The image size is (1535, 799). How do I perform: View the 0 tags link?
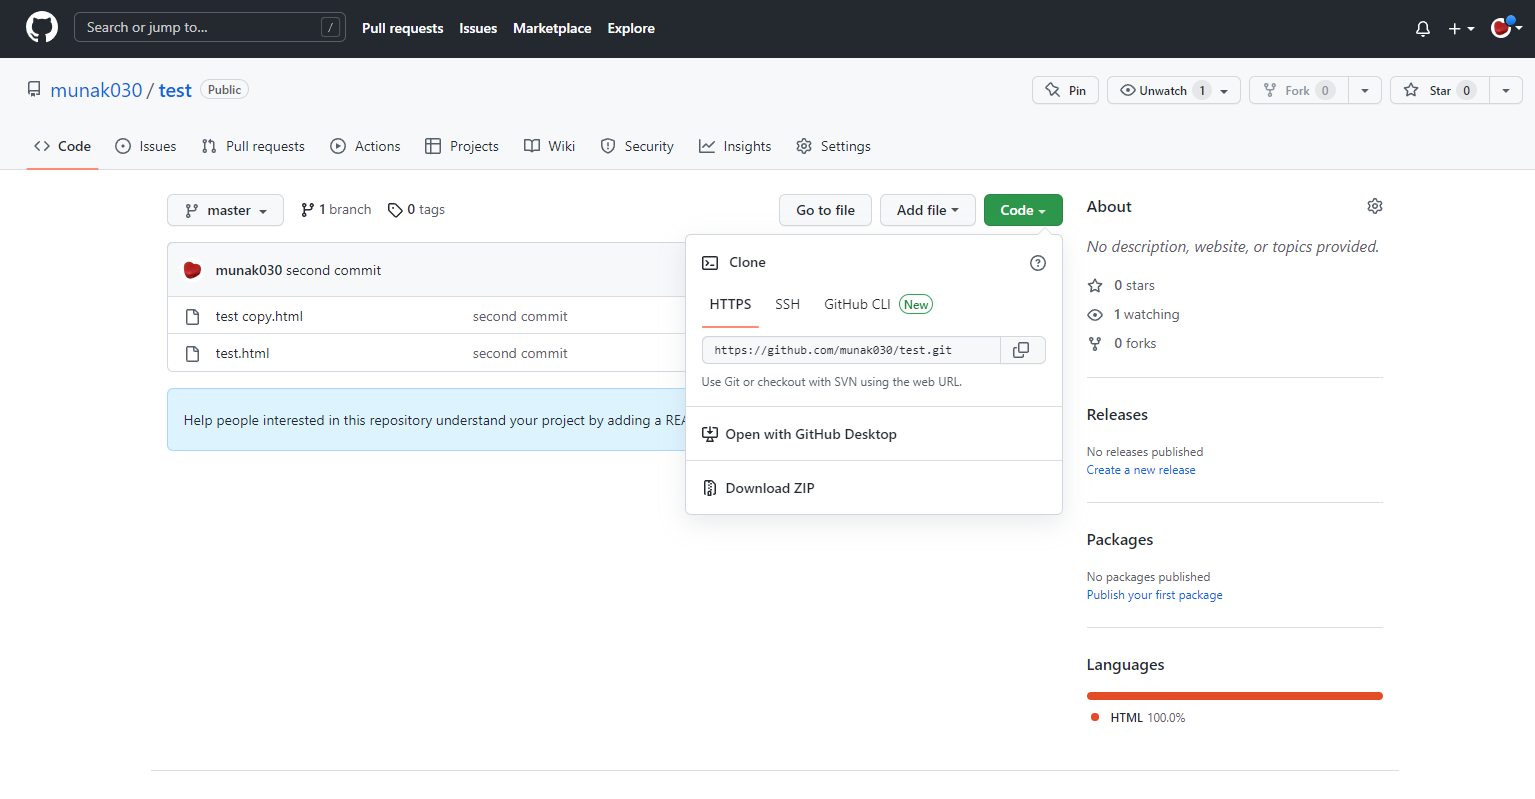click(416, 210)
